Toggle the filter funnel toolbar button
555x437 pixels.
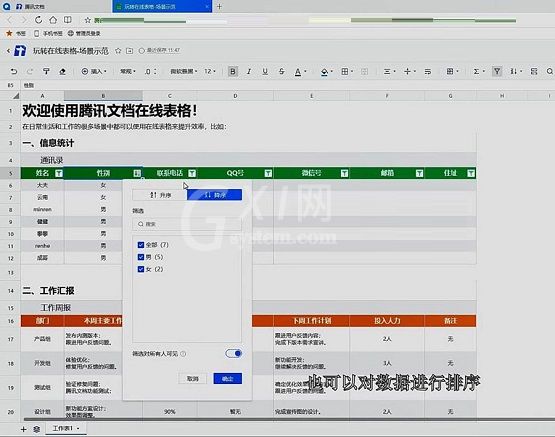point(497,71)
